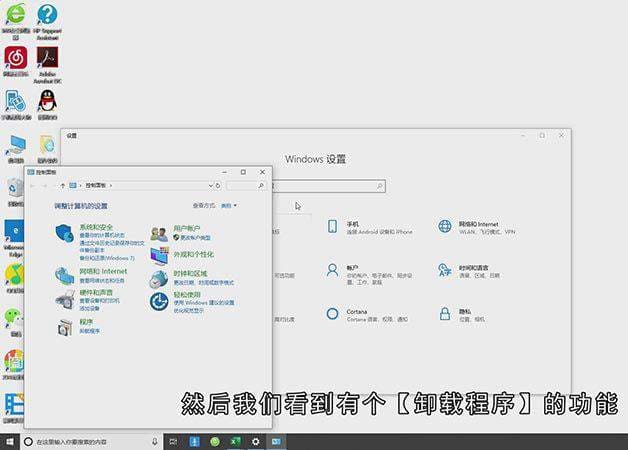628x450 pixels.
Task: Open 隐私 lock icon in Windows Settings
Action: point(445,314)
